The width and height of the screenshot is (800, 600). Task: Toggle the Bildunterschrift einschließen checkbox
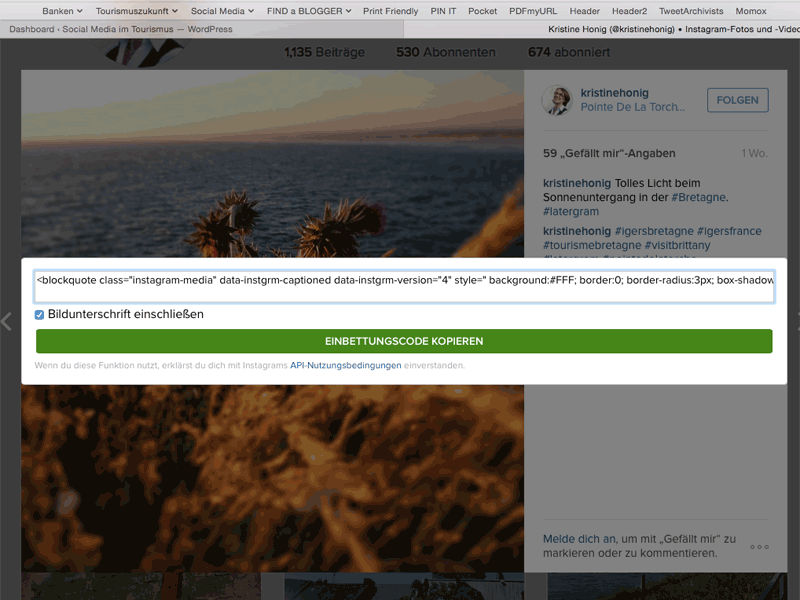[40, 314]
